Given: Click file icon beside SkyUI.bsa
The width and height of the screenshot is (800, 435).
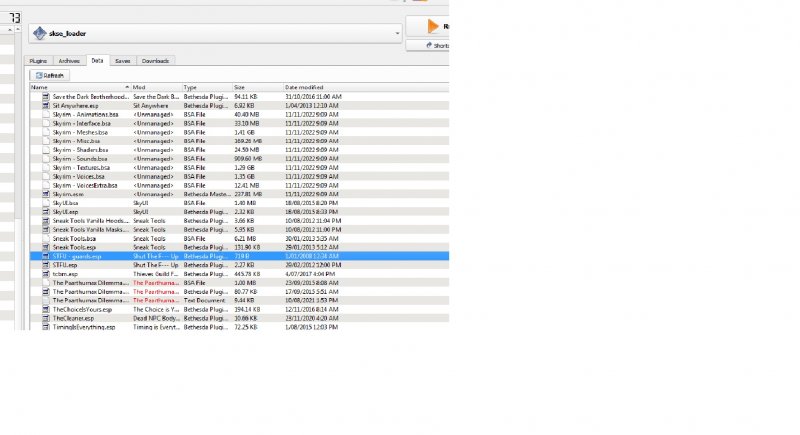Looking at the screenshot, I should (45, 203).
